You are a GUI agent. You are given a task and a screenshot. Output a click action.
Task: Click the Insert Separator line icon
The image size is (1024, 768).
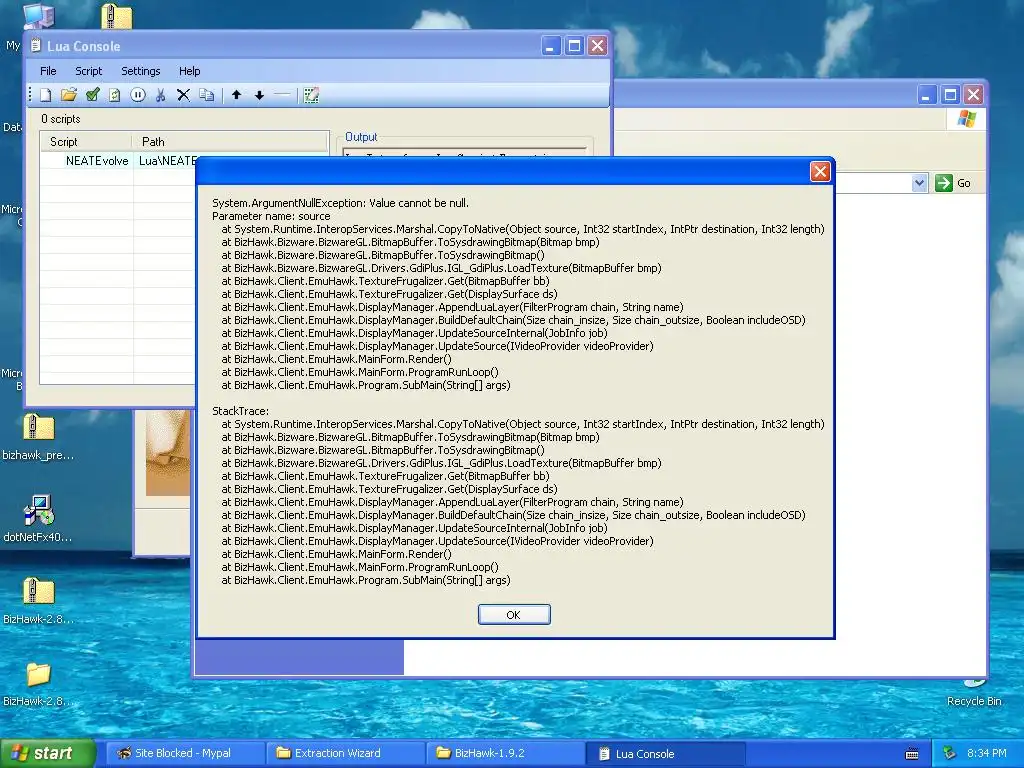click(x=282, y=95)
